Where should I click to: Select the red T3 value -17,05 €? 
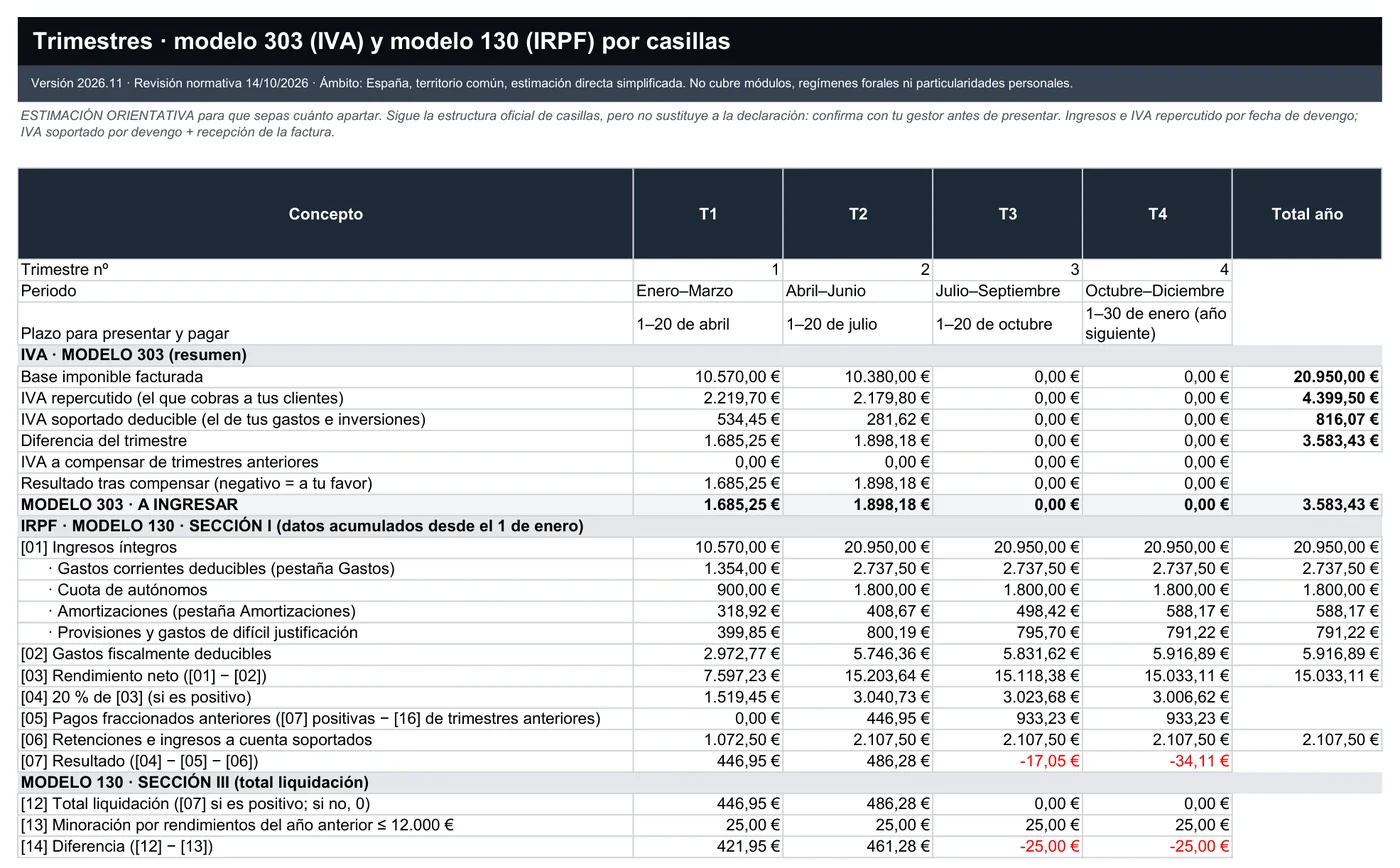(1008, 761)
